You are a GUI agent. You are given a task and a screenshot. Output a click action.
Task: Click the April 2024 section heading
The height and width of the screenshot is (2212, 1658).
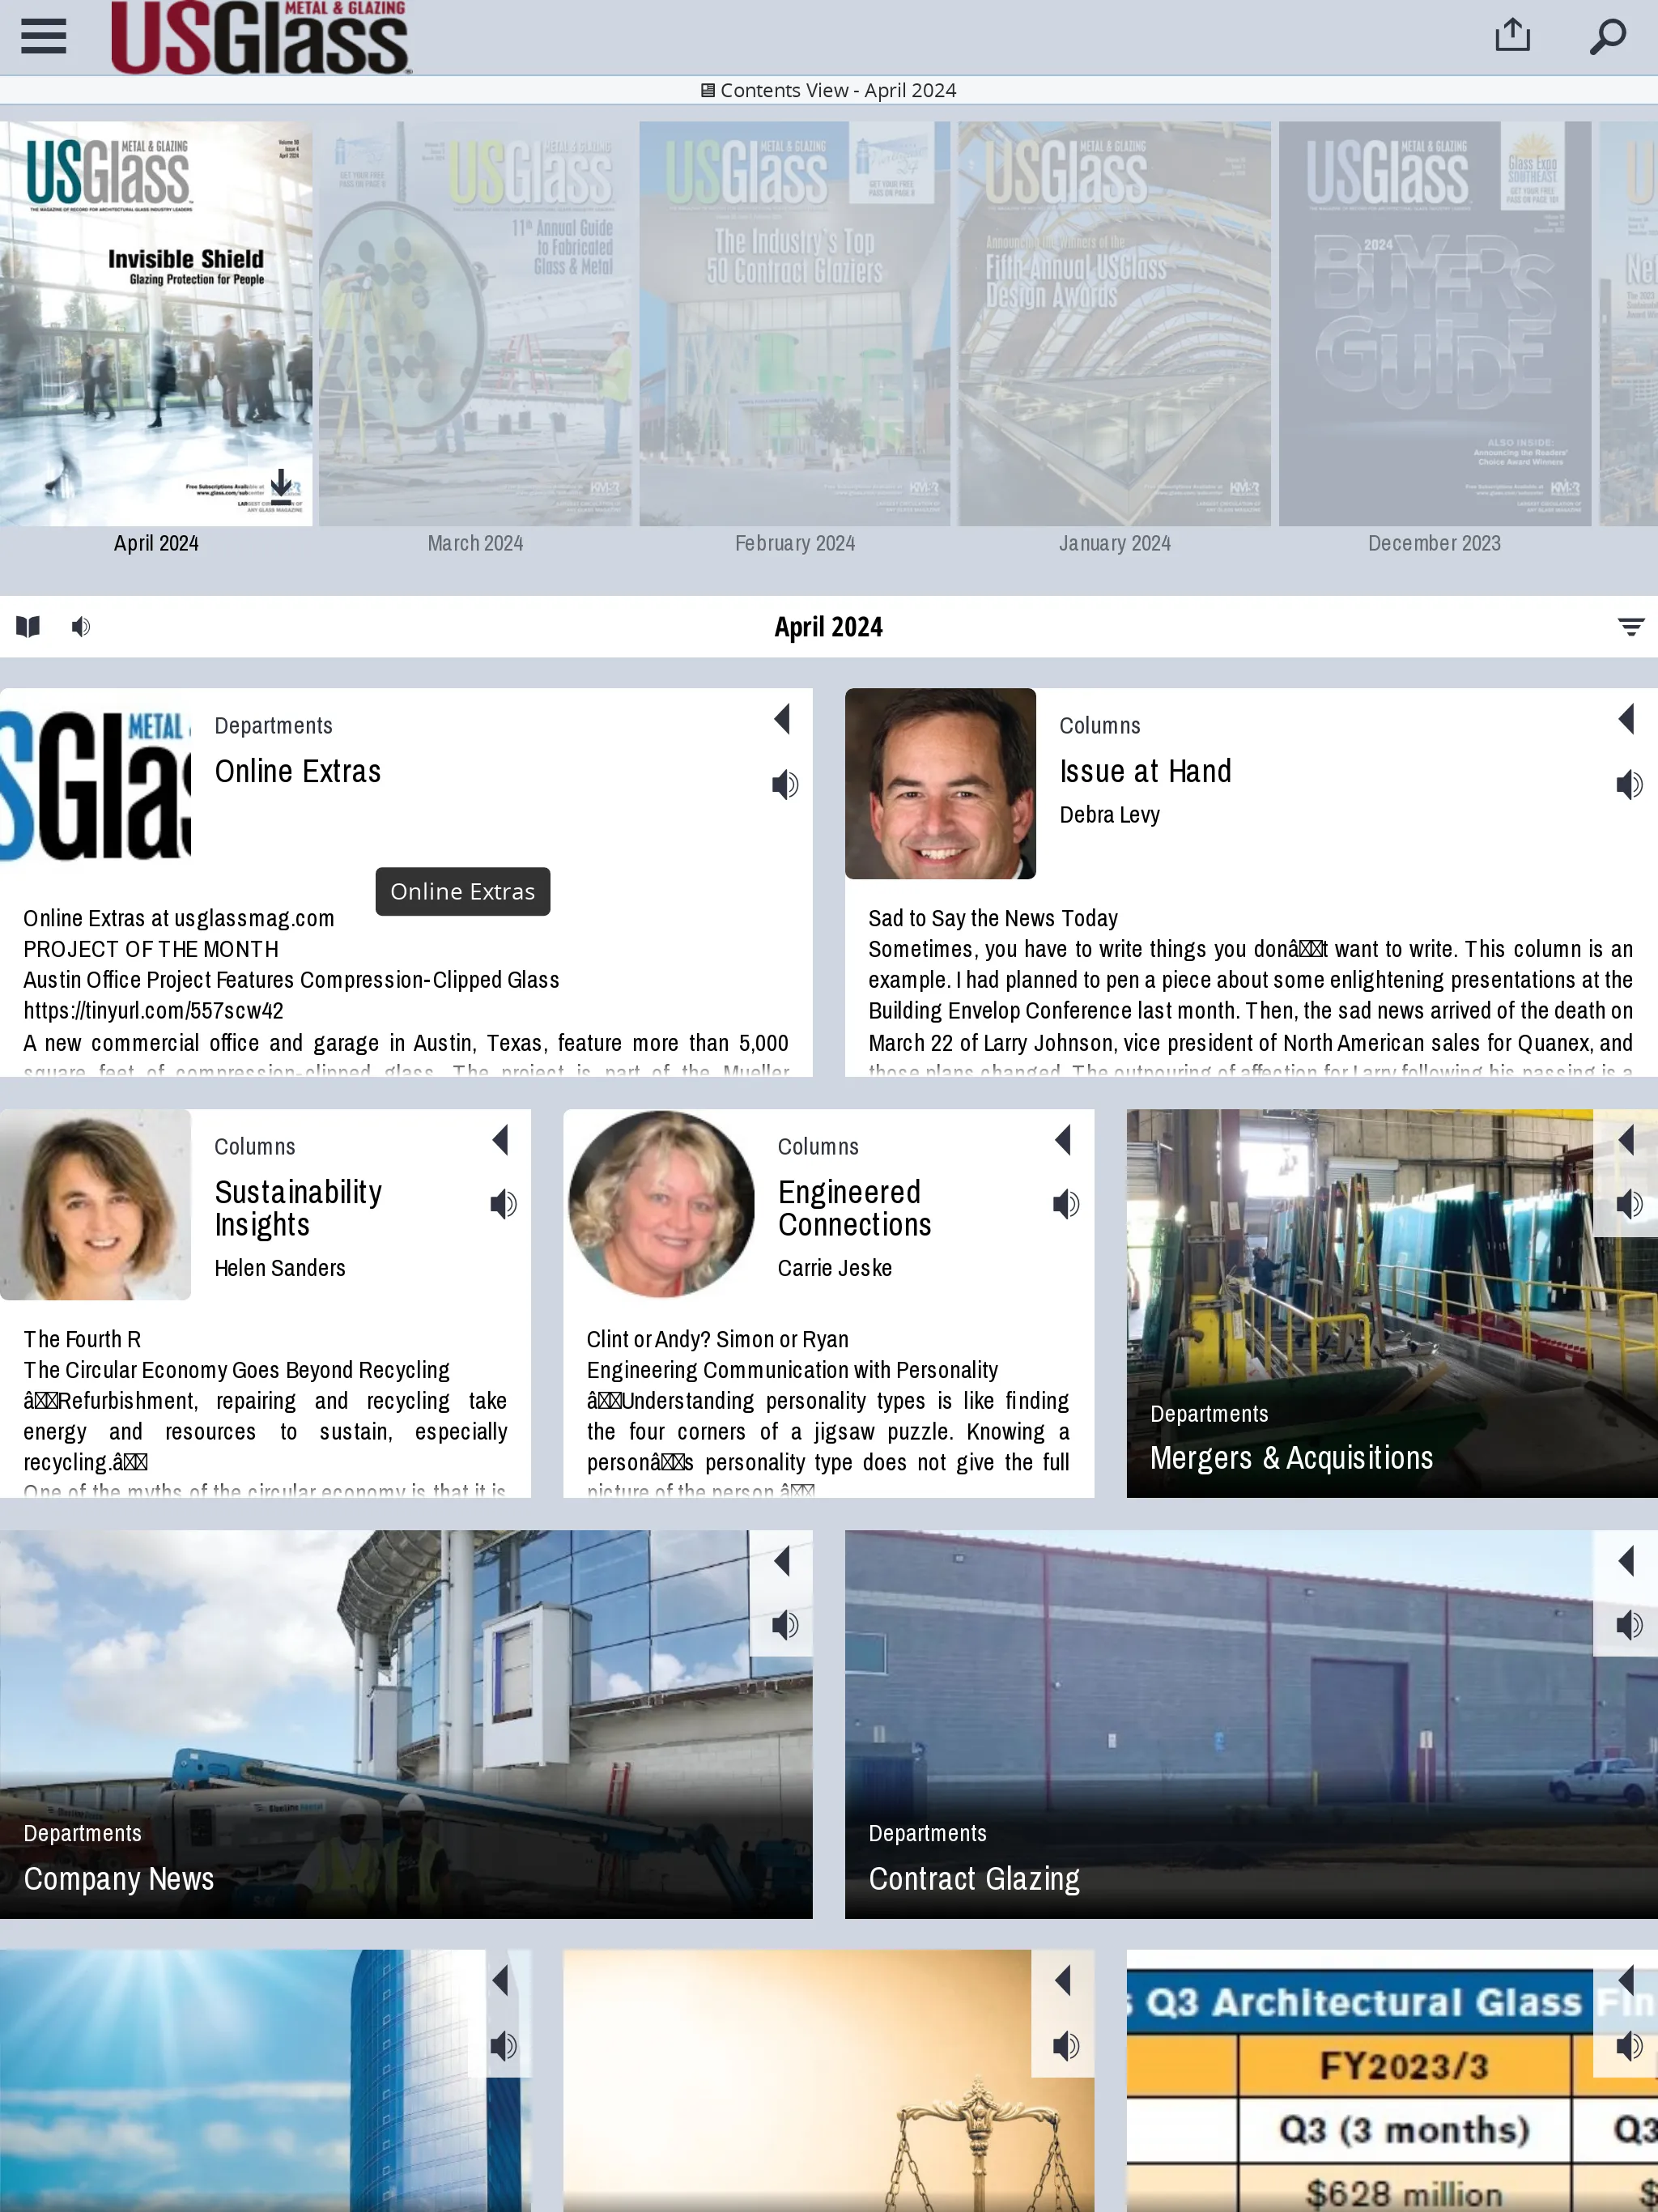[x=828, y=627]
